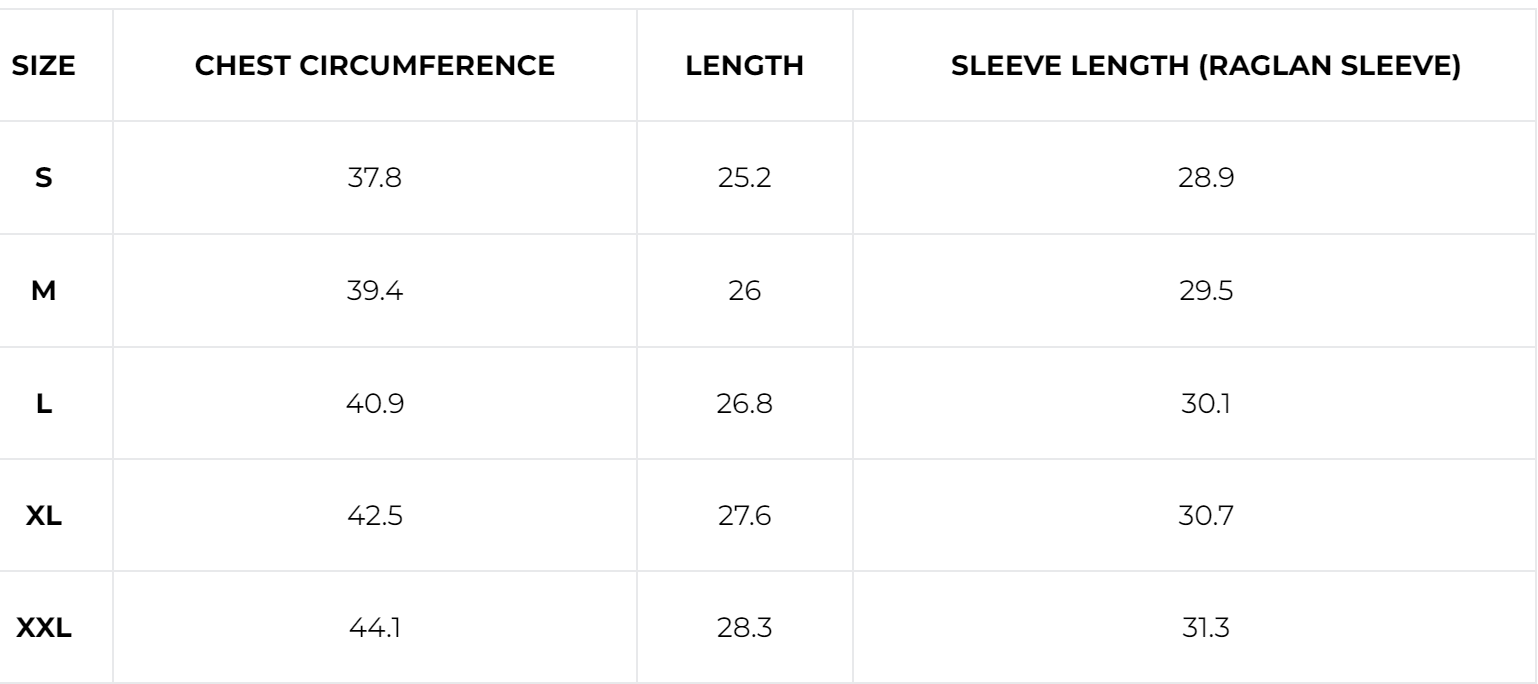1538x684 pixels.
Task: Click length value 27.6 for size XL
Action: pyautogui.click(x=745, y=518)
